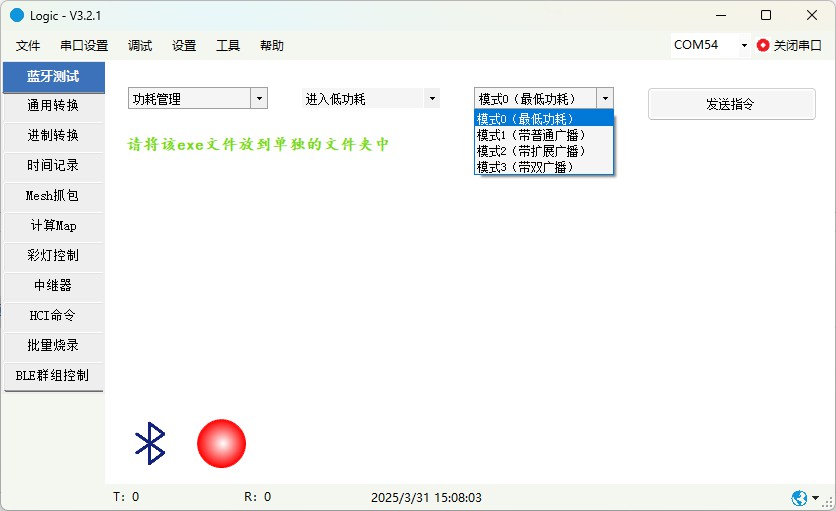836x511 pixels.
Task: Open the 帮助 menu
Action: (x=271, y=46)
